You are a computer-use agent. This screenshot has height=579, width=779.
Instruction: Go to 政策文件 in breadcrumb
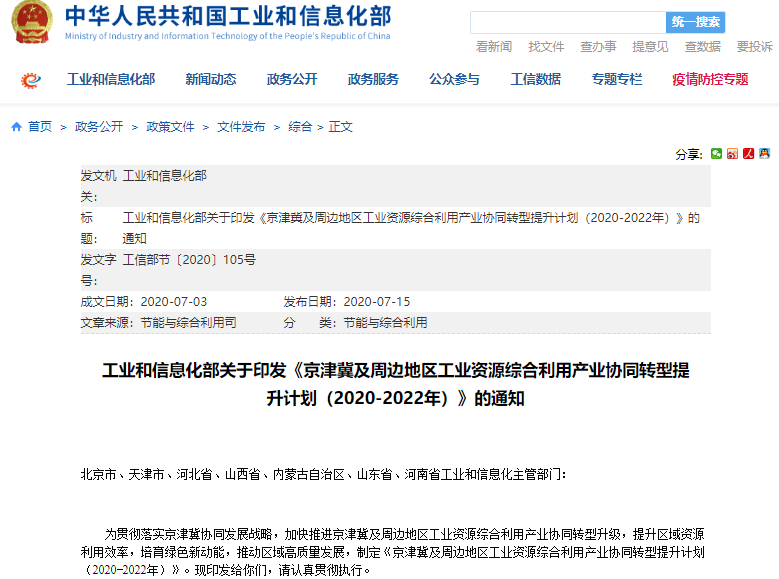tap(170, 127)
